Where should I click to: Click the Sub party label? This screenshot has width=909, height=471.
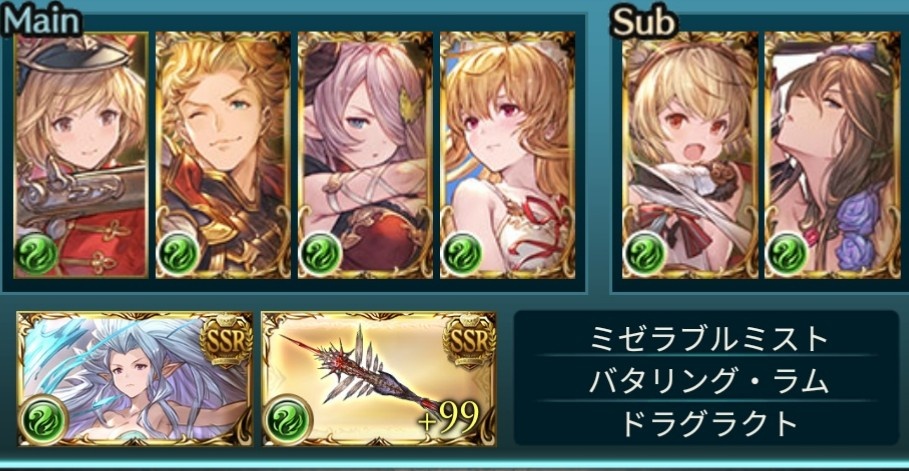(x=643, y=22)
